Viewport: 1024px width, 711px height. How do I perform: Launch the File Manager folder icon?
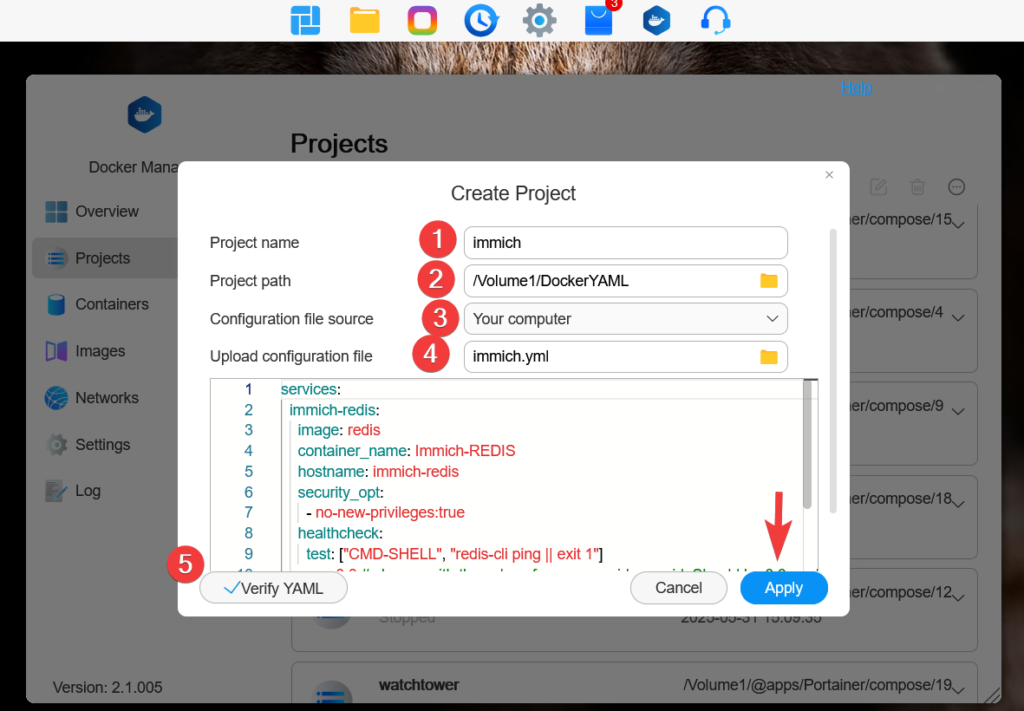pos(365,20)
